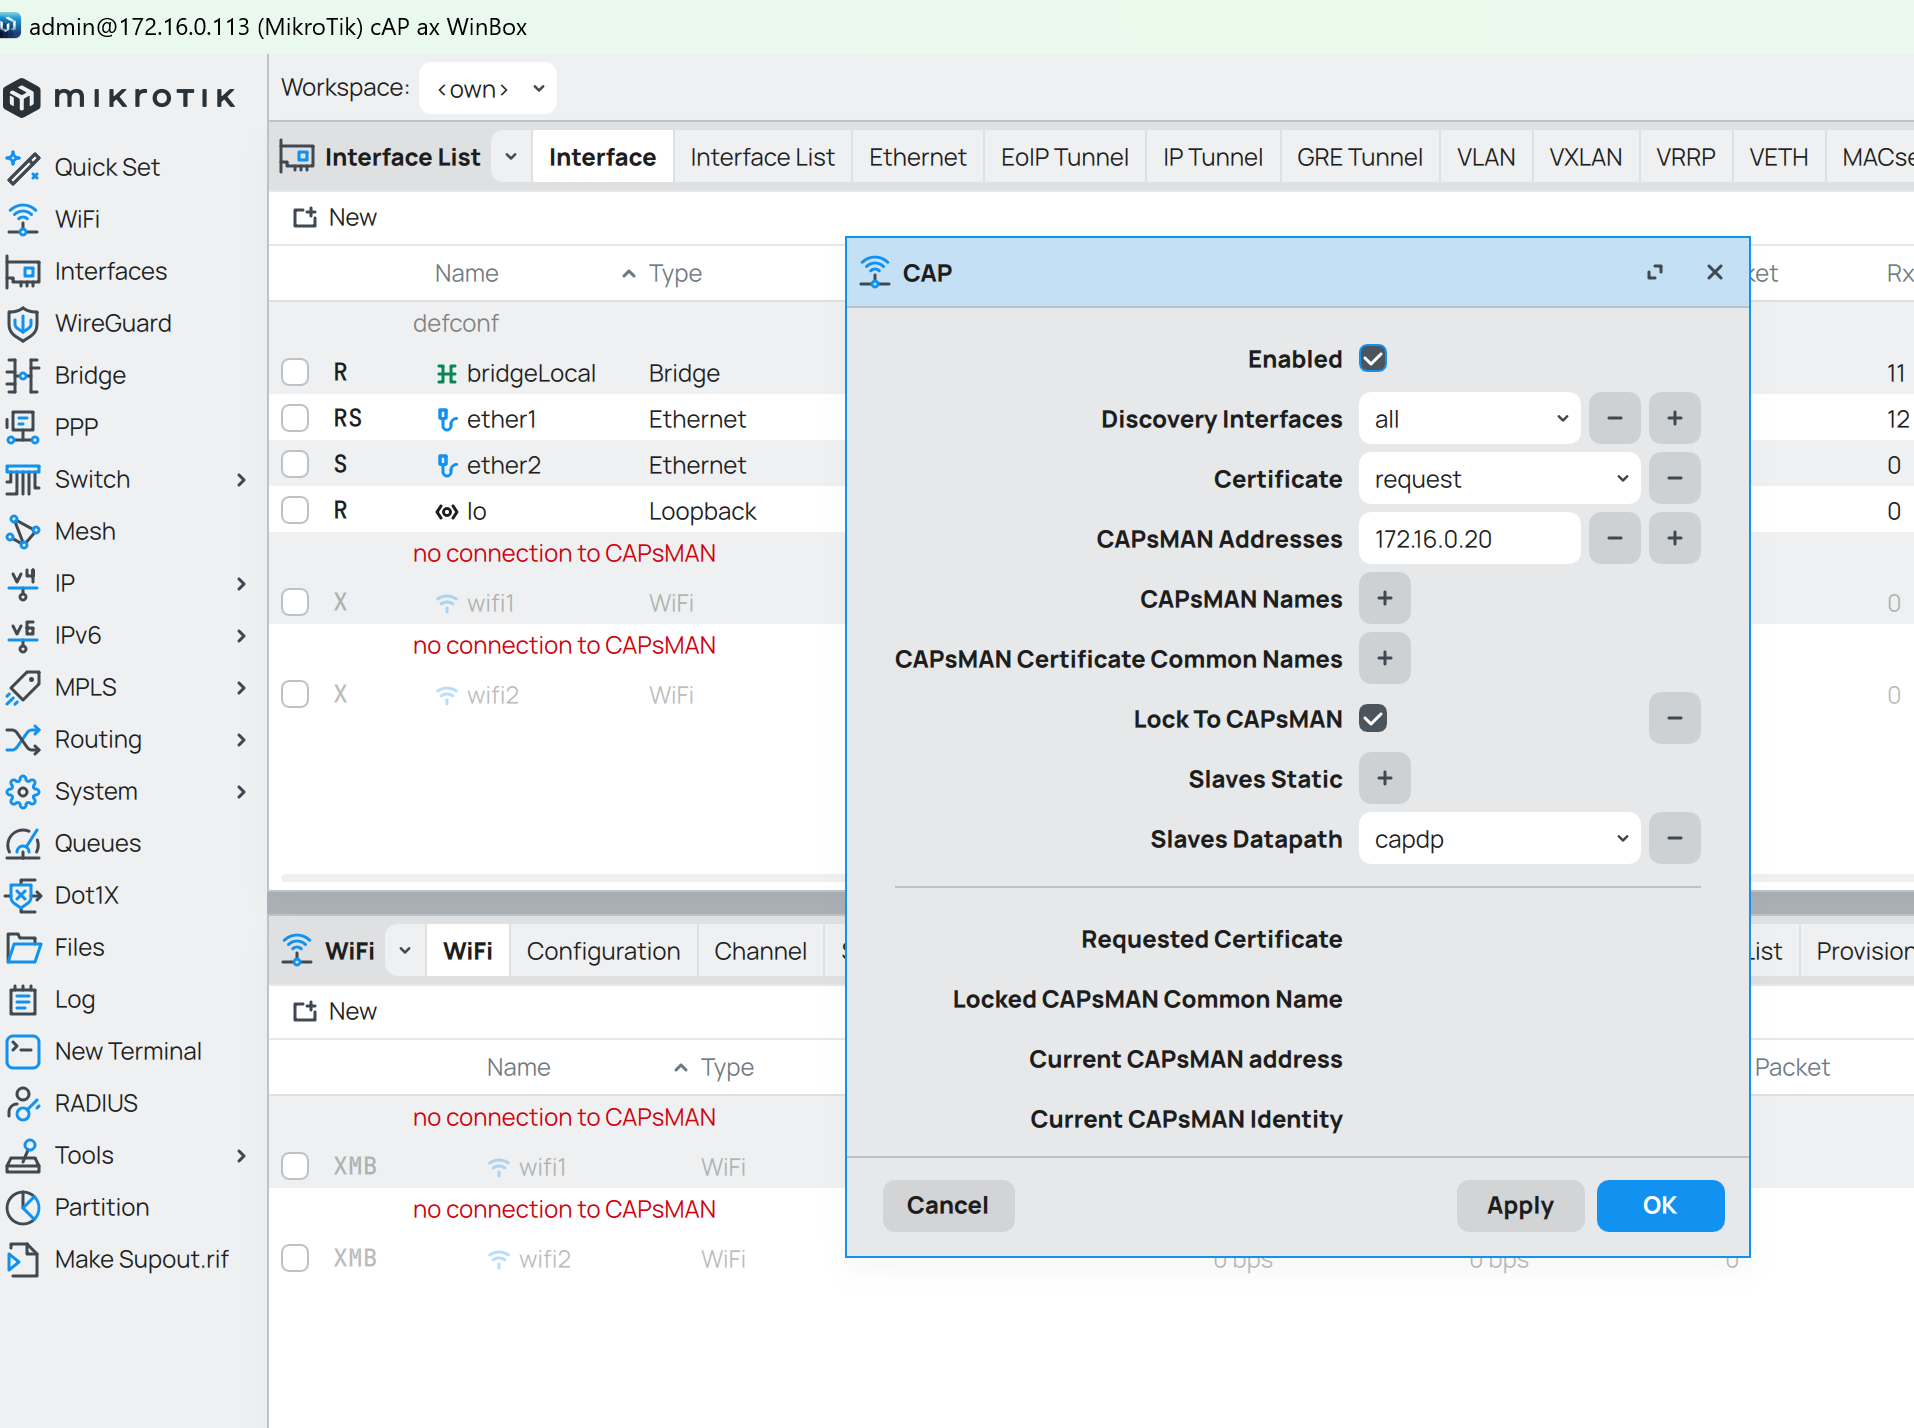Switch to the Ethernet tab
This screenshot has width=1914, height=1428.
click(x=917, y=158)
